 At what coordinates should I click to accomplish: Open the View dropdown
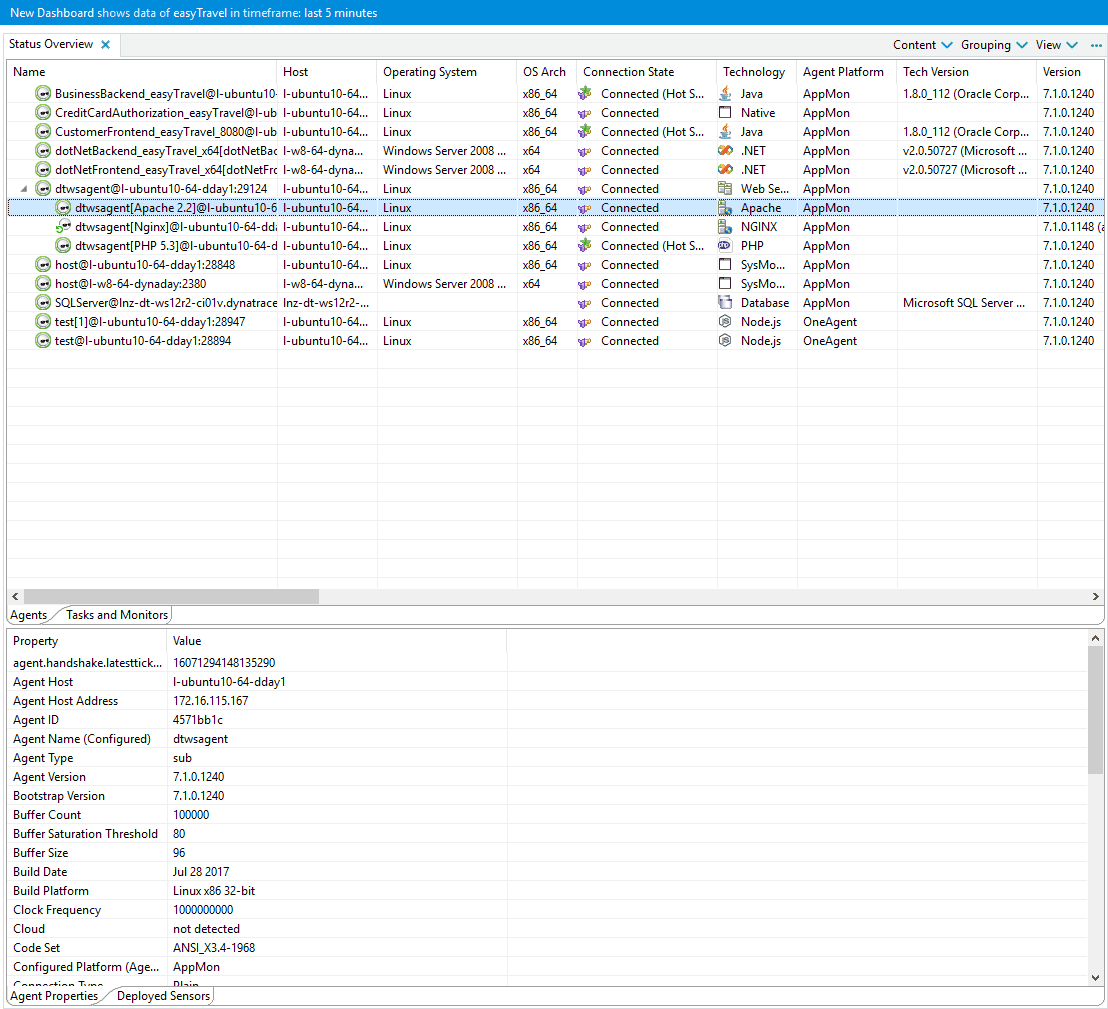pos(1056,45)
